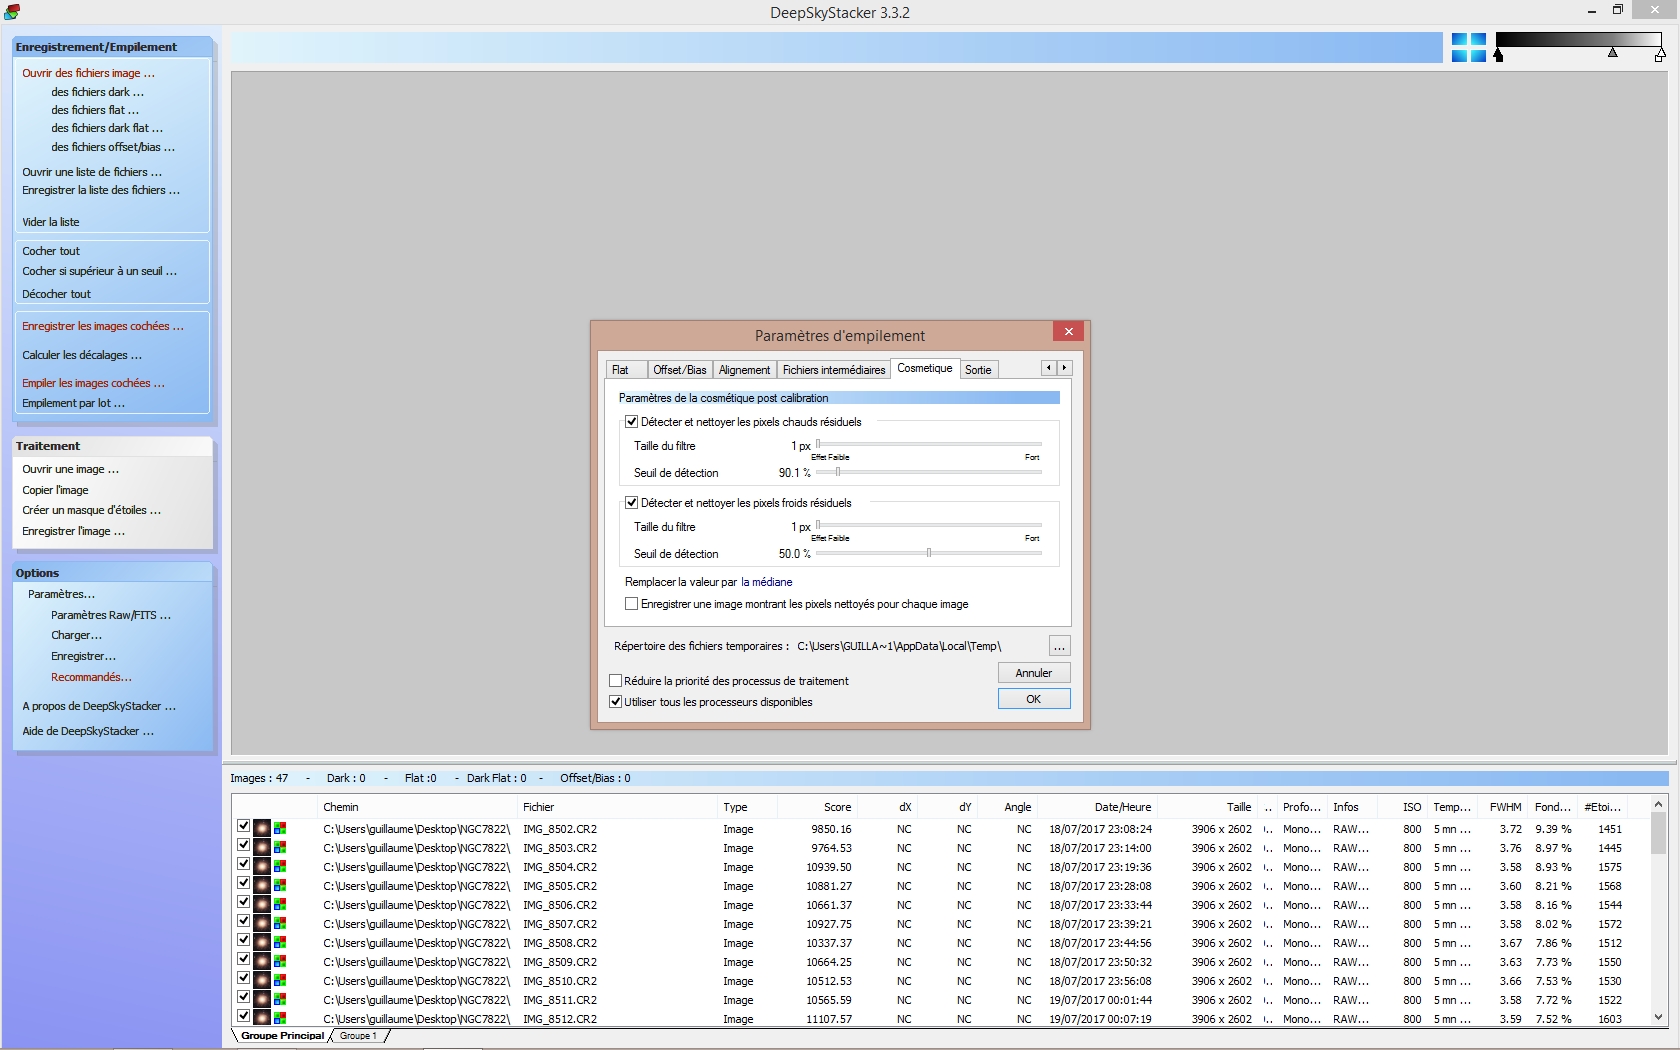1680x1050 pixels.
Task: Open the Fichiers intermédiaires tab
Action: [x=834, y=370]
